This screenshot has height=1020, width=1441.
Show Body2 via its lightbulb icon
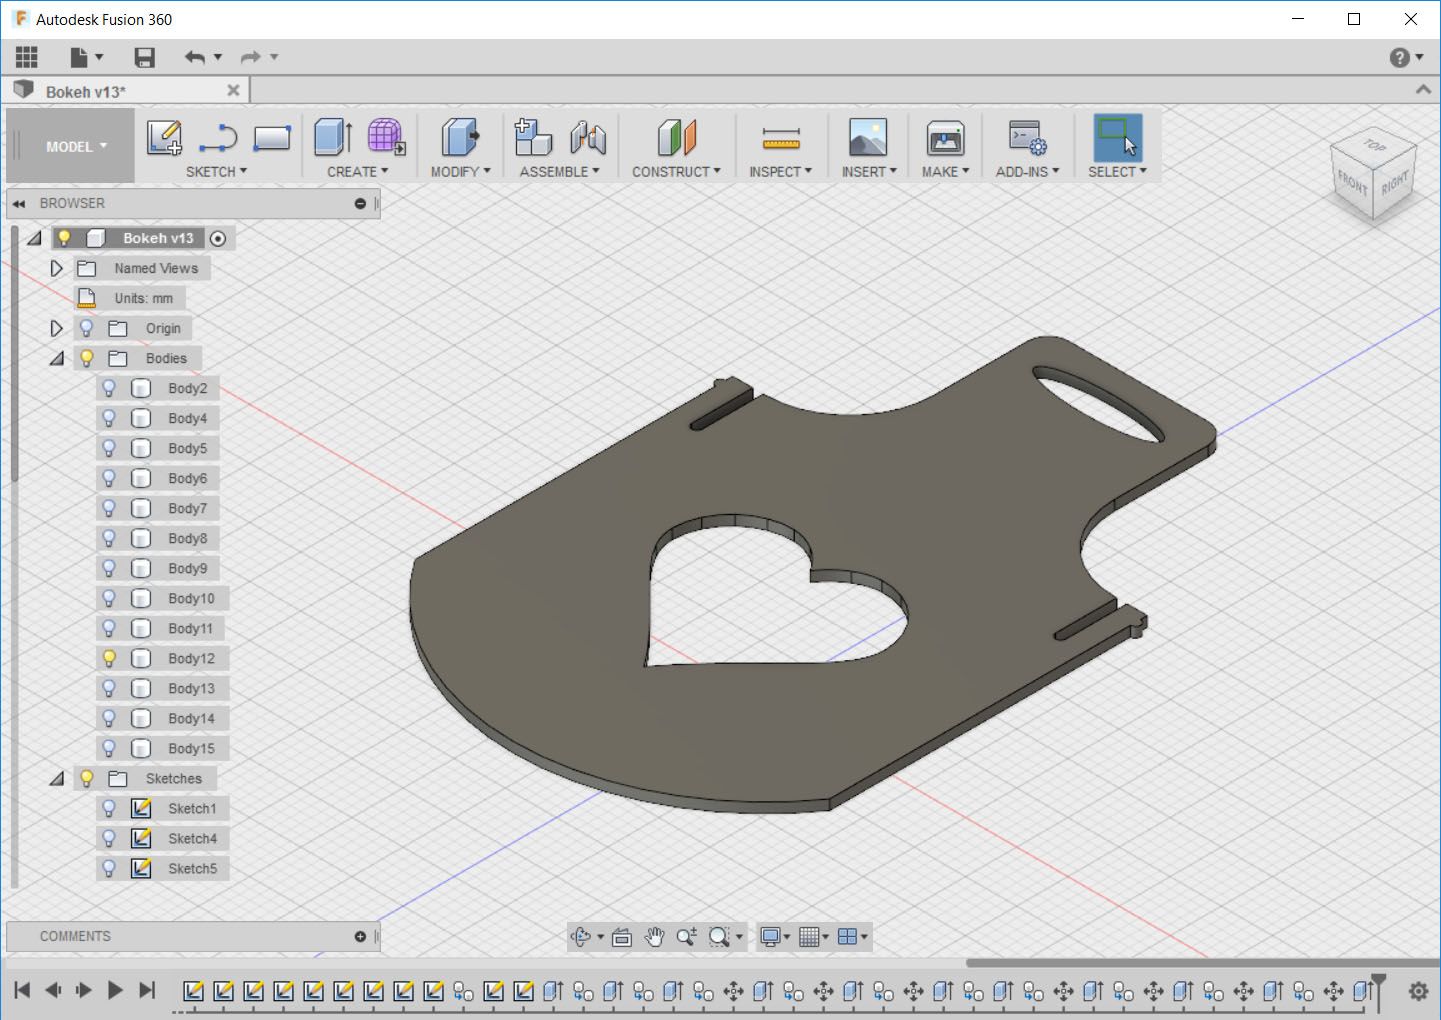[x=110, y=388]
